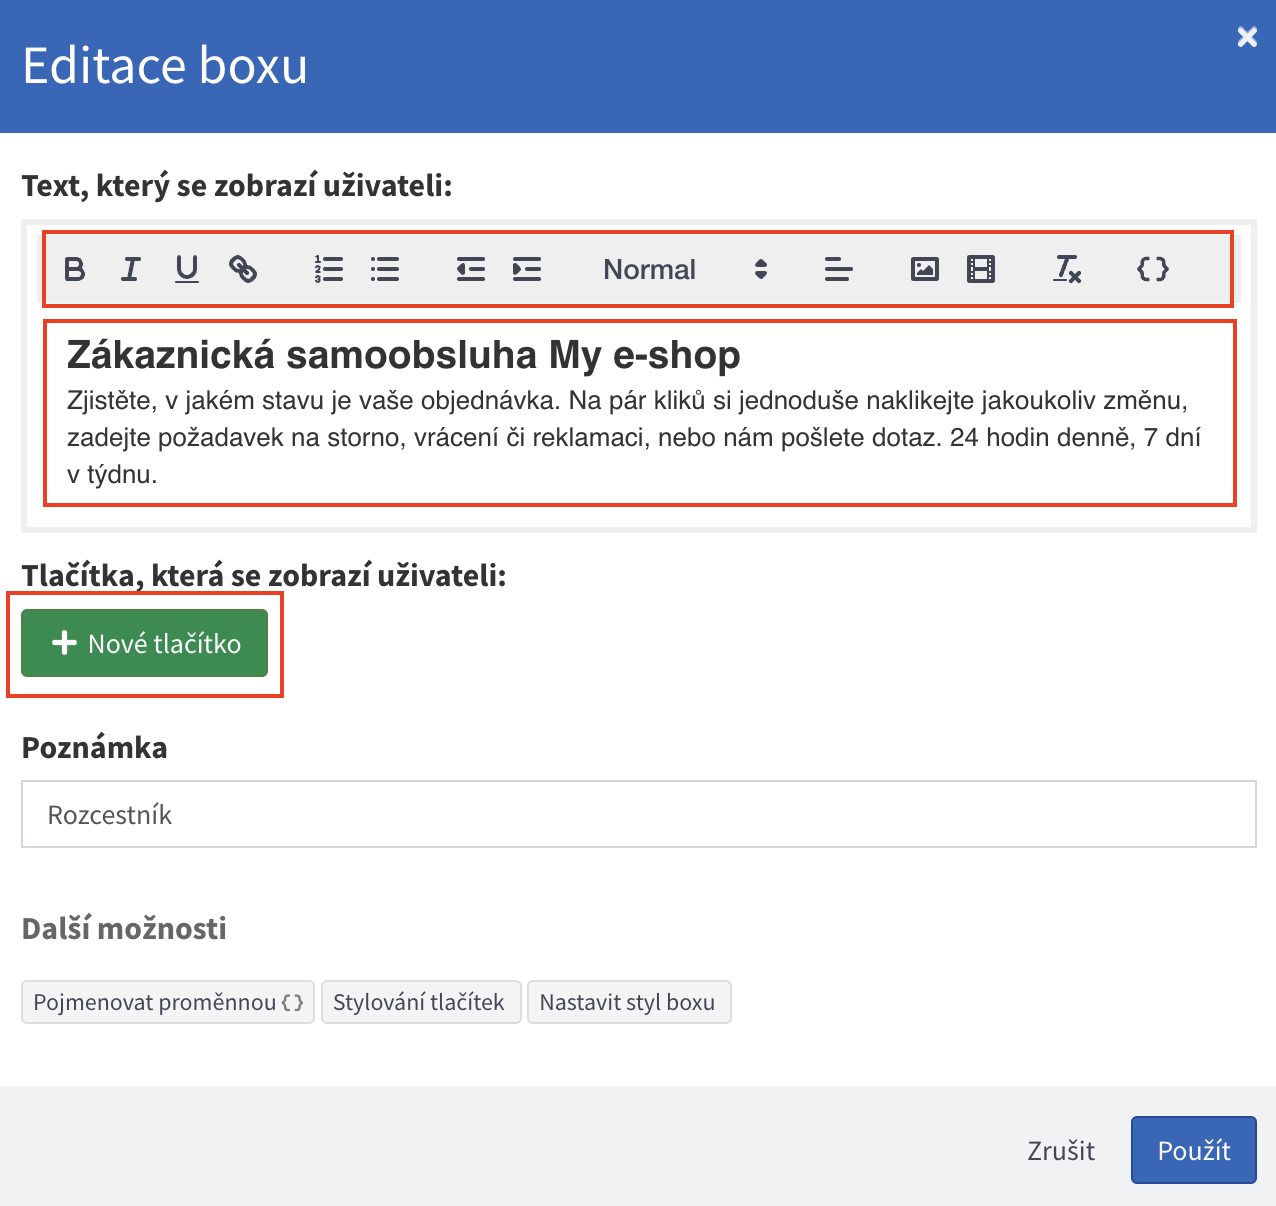Expand Stylování tlačítek settings
The height and width of the screenshot is (1206, 1276).
pyautogui.click(x=420, y=1002)
